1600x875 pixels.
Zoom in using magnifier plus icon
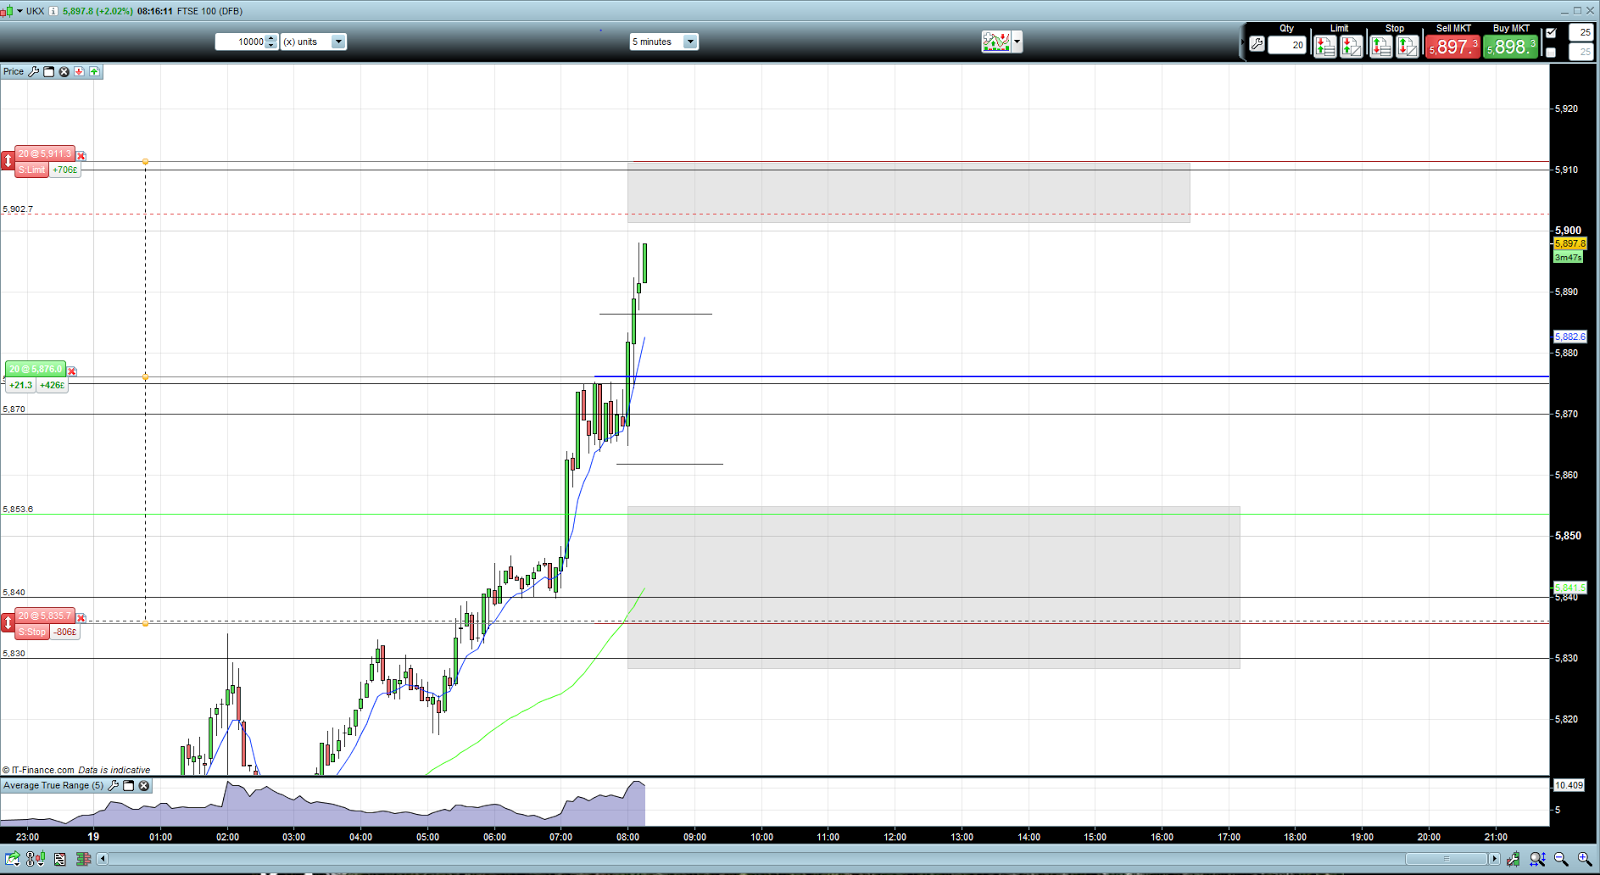pos(1585,859)
